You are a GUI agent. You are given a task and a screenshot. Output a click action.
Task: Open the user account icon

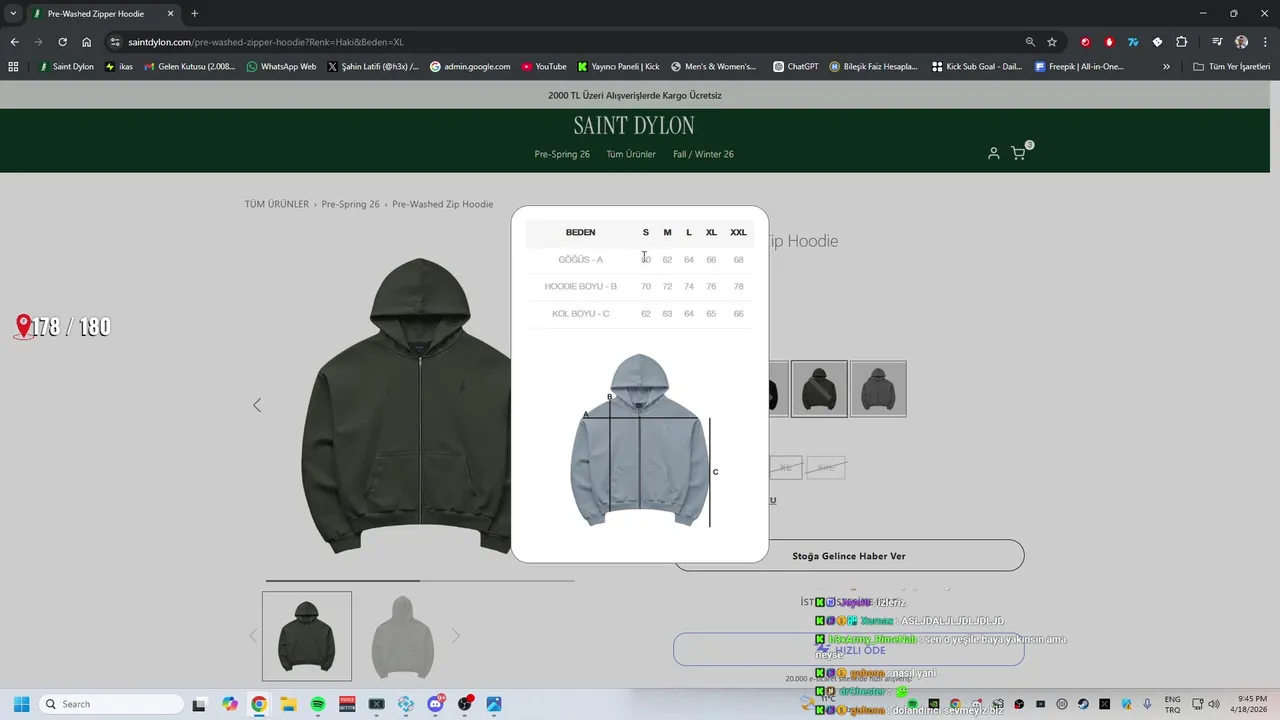tap(993, 153)
